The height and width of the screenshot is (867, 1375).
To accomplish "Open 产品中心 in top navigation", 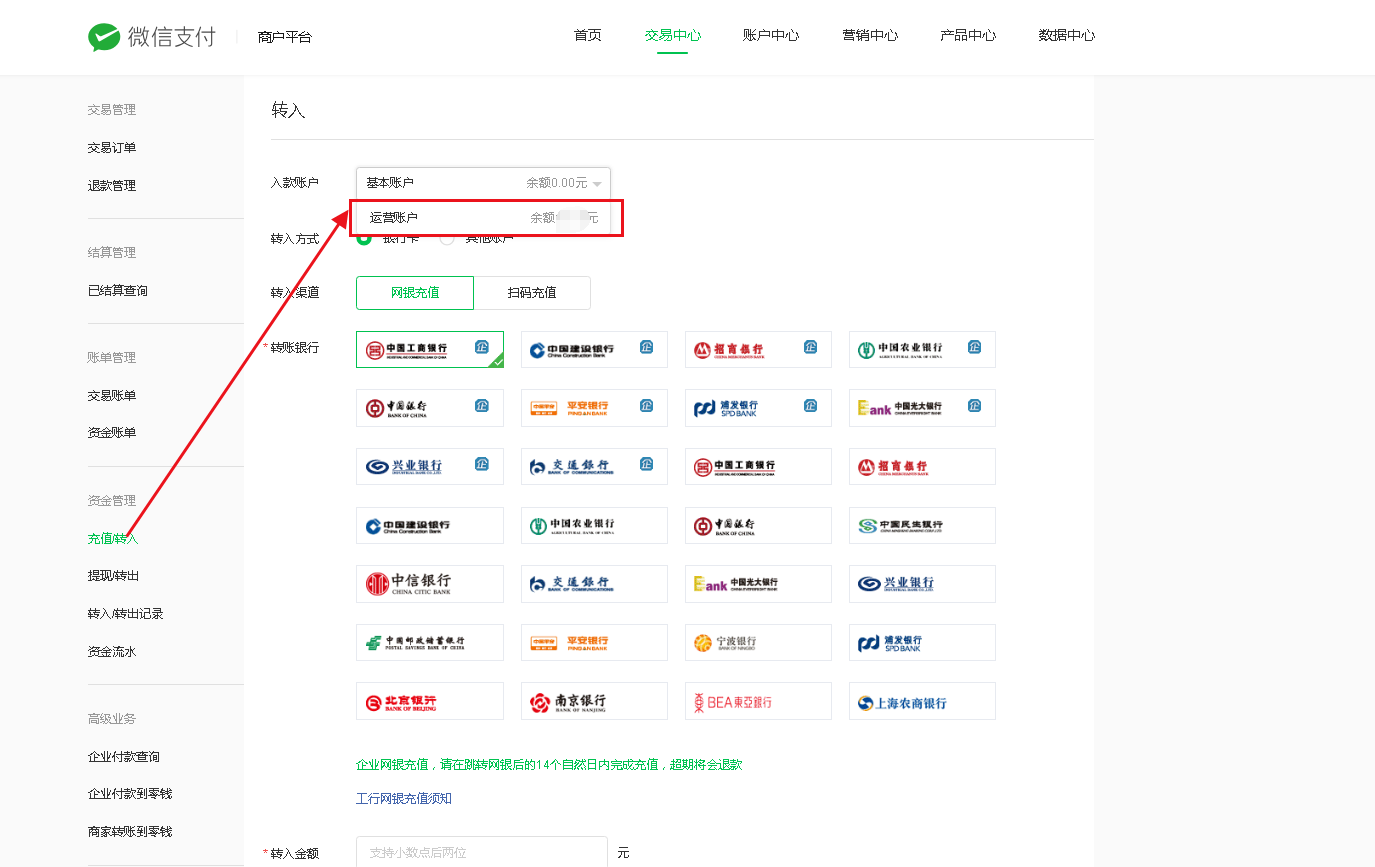I will [x=968, y=36].
